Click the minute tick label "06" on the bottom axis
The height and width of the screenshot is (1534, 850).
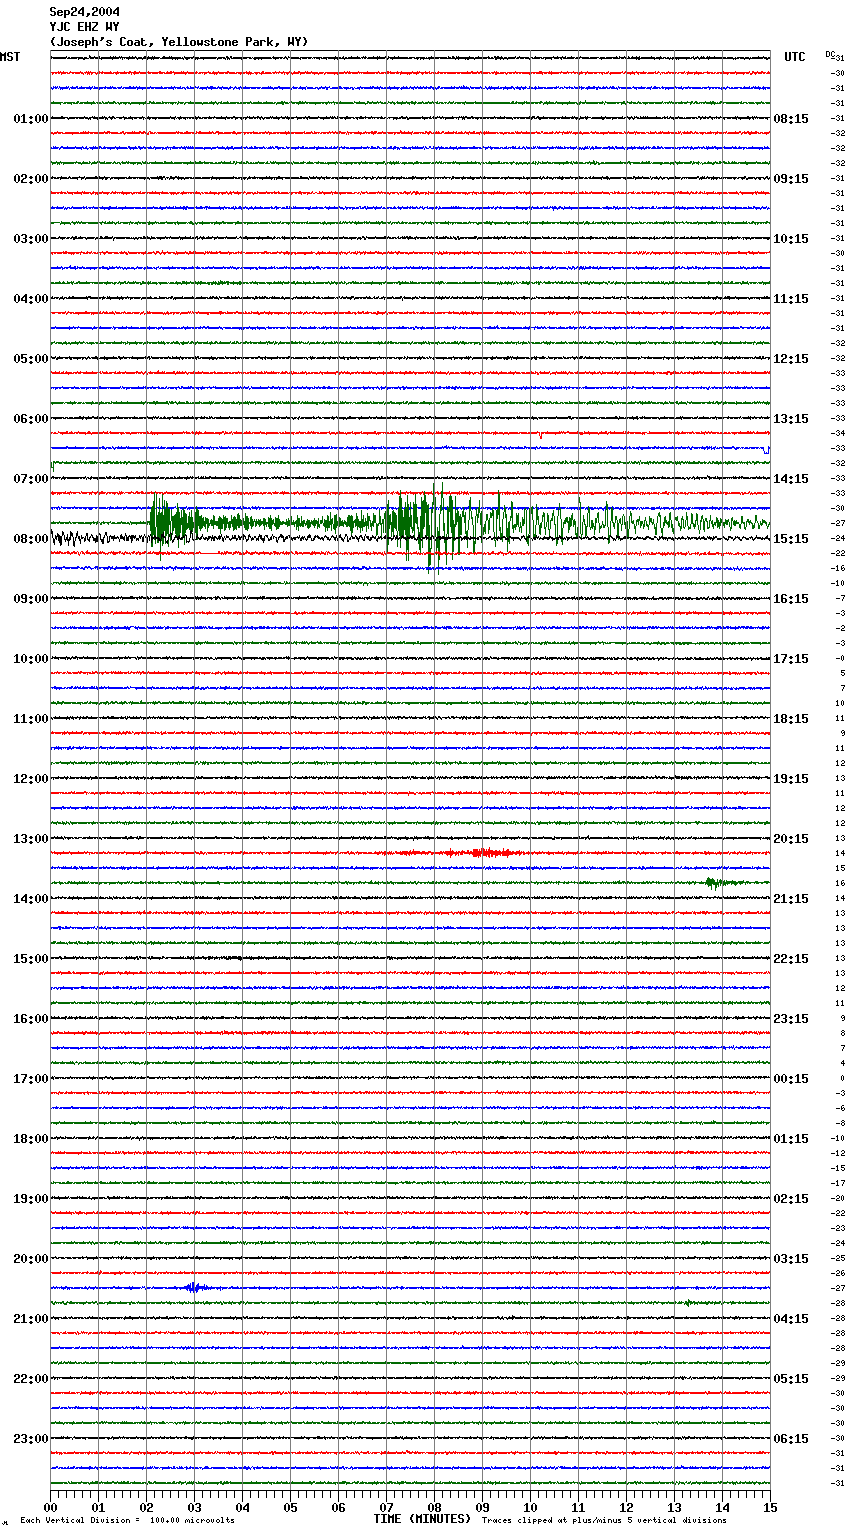(338, 1507)
